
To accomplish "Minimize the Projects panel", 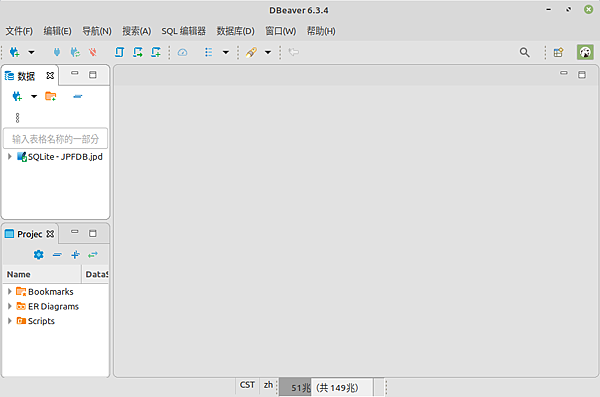I will pos(75,232).
